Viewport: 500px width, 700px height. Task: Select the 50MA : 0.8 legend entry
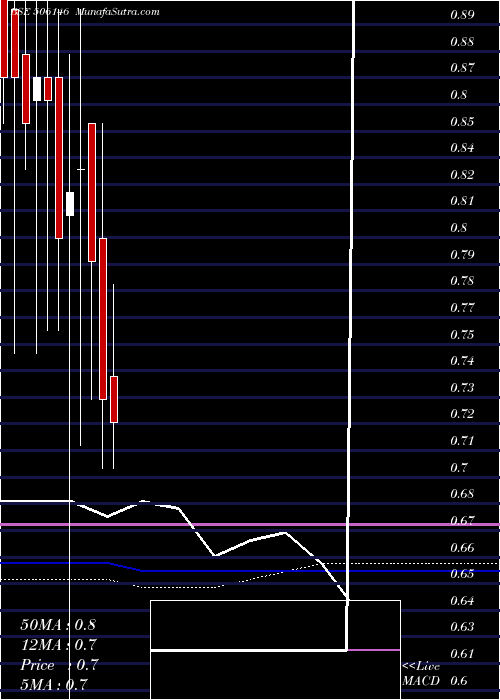(58, 624)
